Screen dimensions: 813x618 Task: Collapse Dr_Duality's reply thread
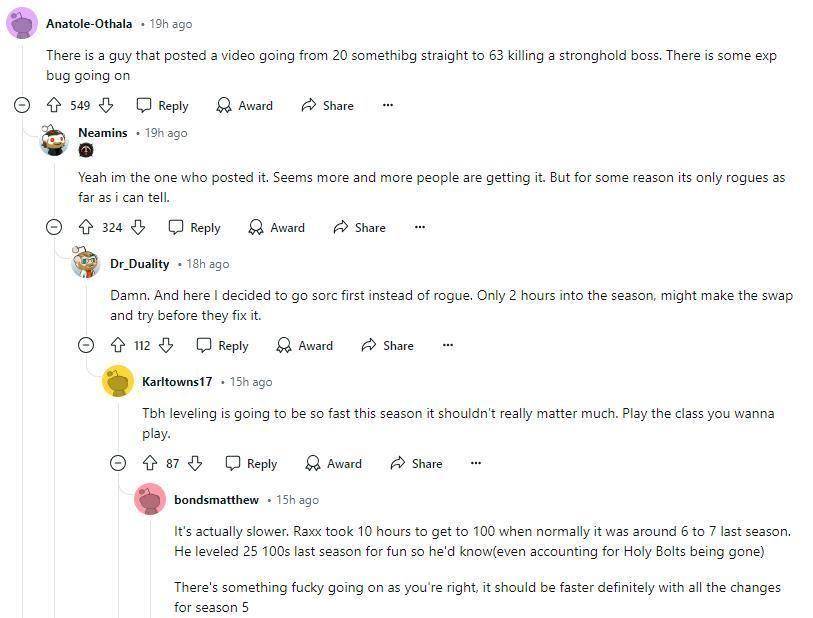(x=86, y=345)
